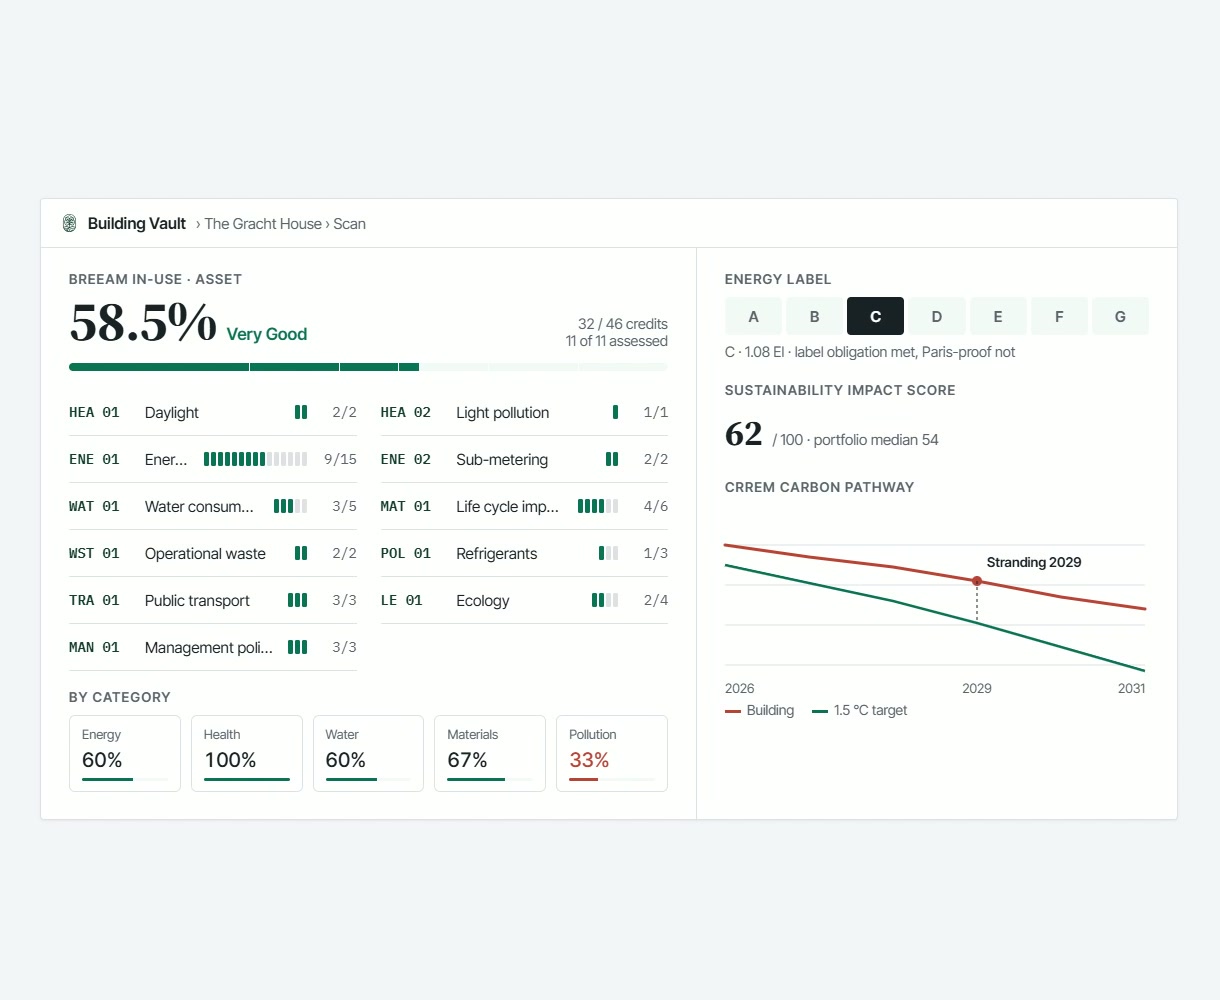The width and height of the screenshot is (1220, 1000).
Task: Click the Materials 67% category card
Action: pos(490,753)
